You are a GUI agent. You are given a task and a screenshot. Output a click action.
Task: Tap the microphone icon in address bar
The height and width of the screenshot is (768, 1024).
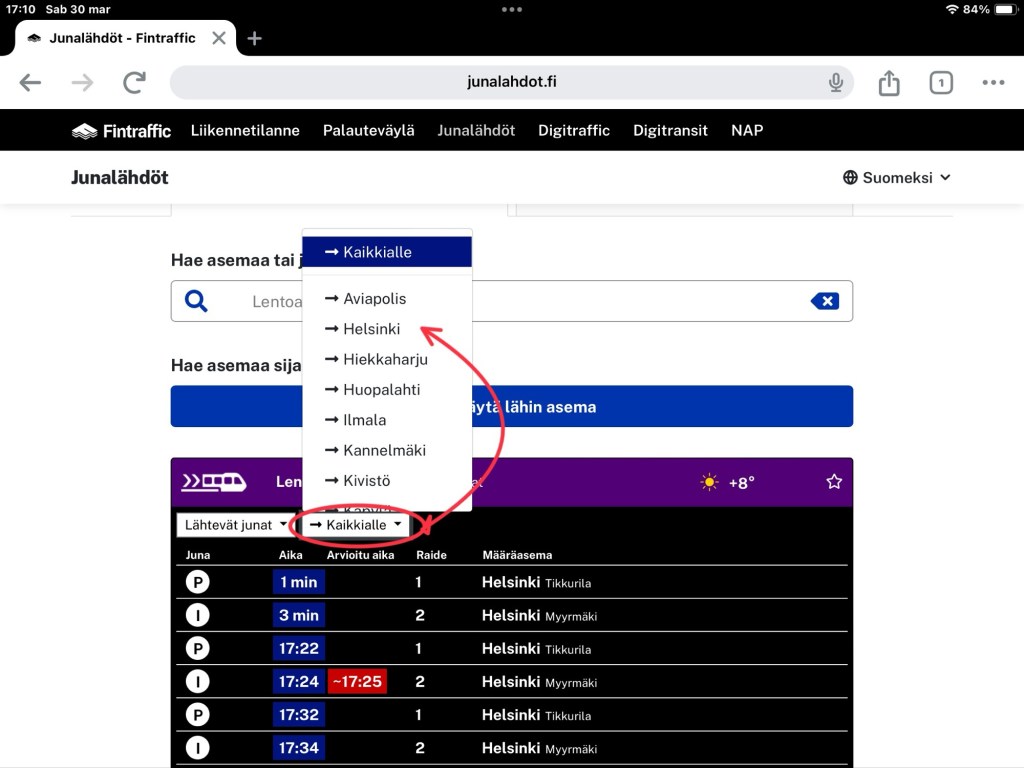(x=836, y=83)
